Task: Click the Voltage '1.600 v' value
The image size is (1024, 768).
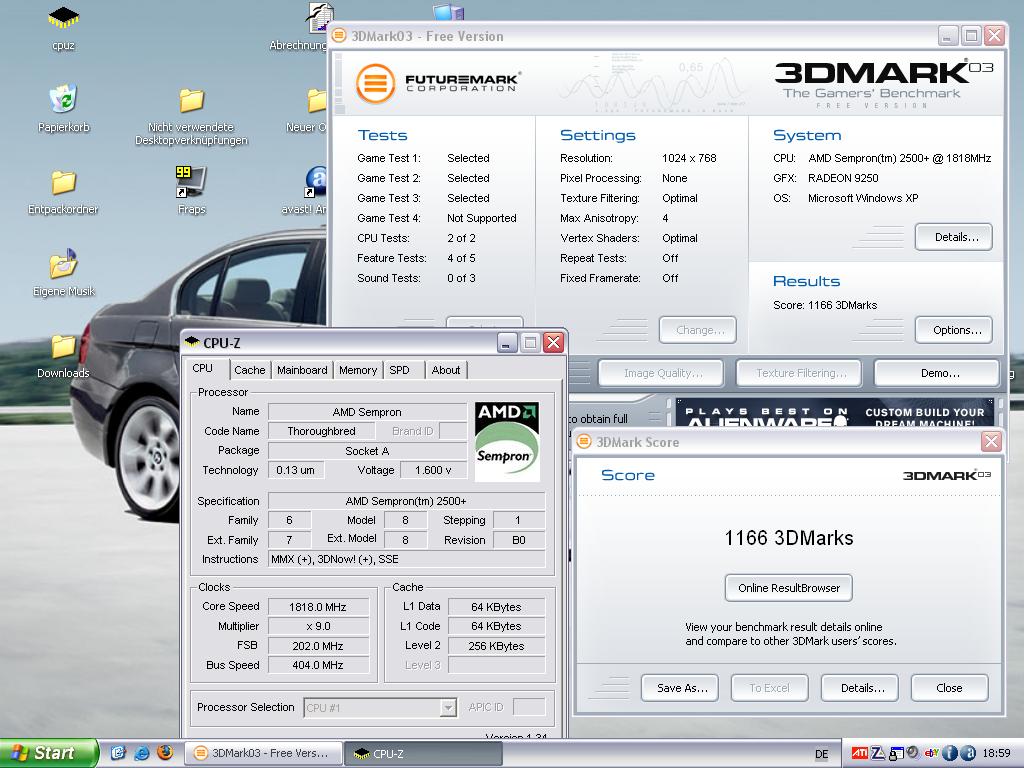Action: pos(433,470)
